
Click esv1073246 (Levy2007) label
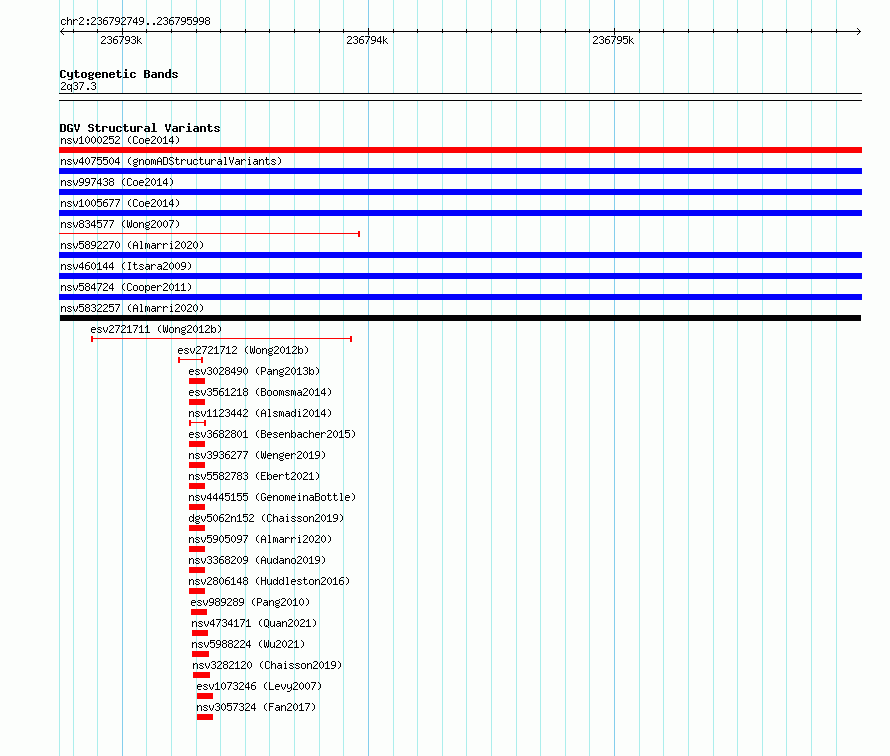(x=259, y=686)
